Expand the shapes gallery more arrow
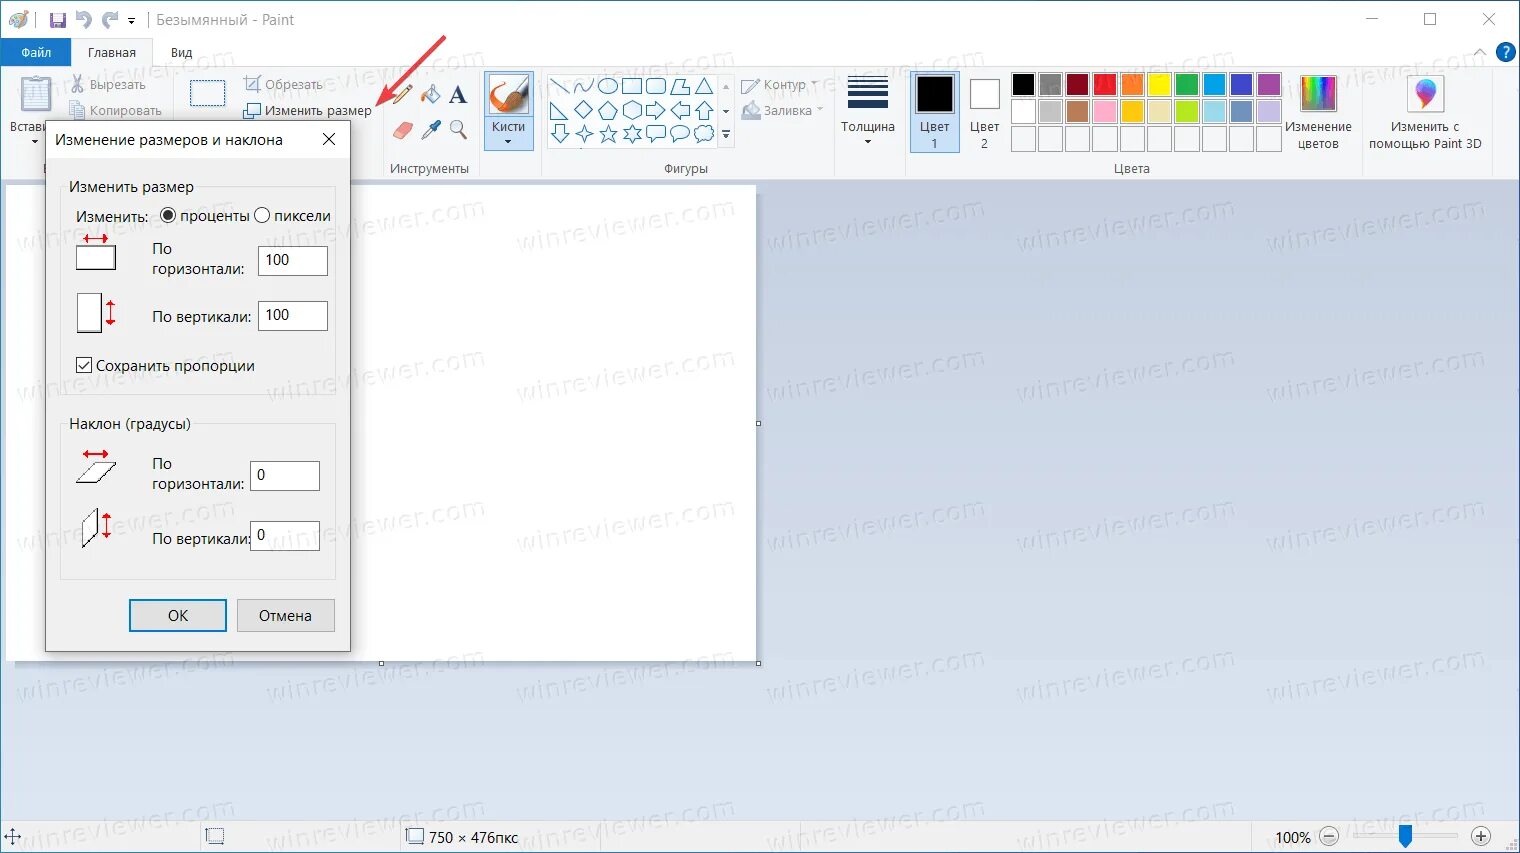The image size is (1520, 853). coord(726,134)
